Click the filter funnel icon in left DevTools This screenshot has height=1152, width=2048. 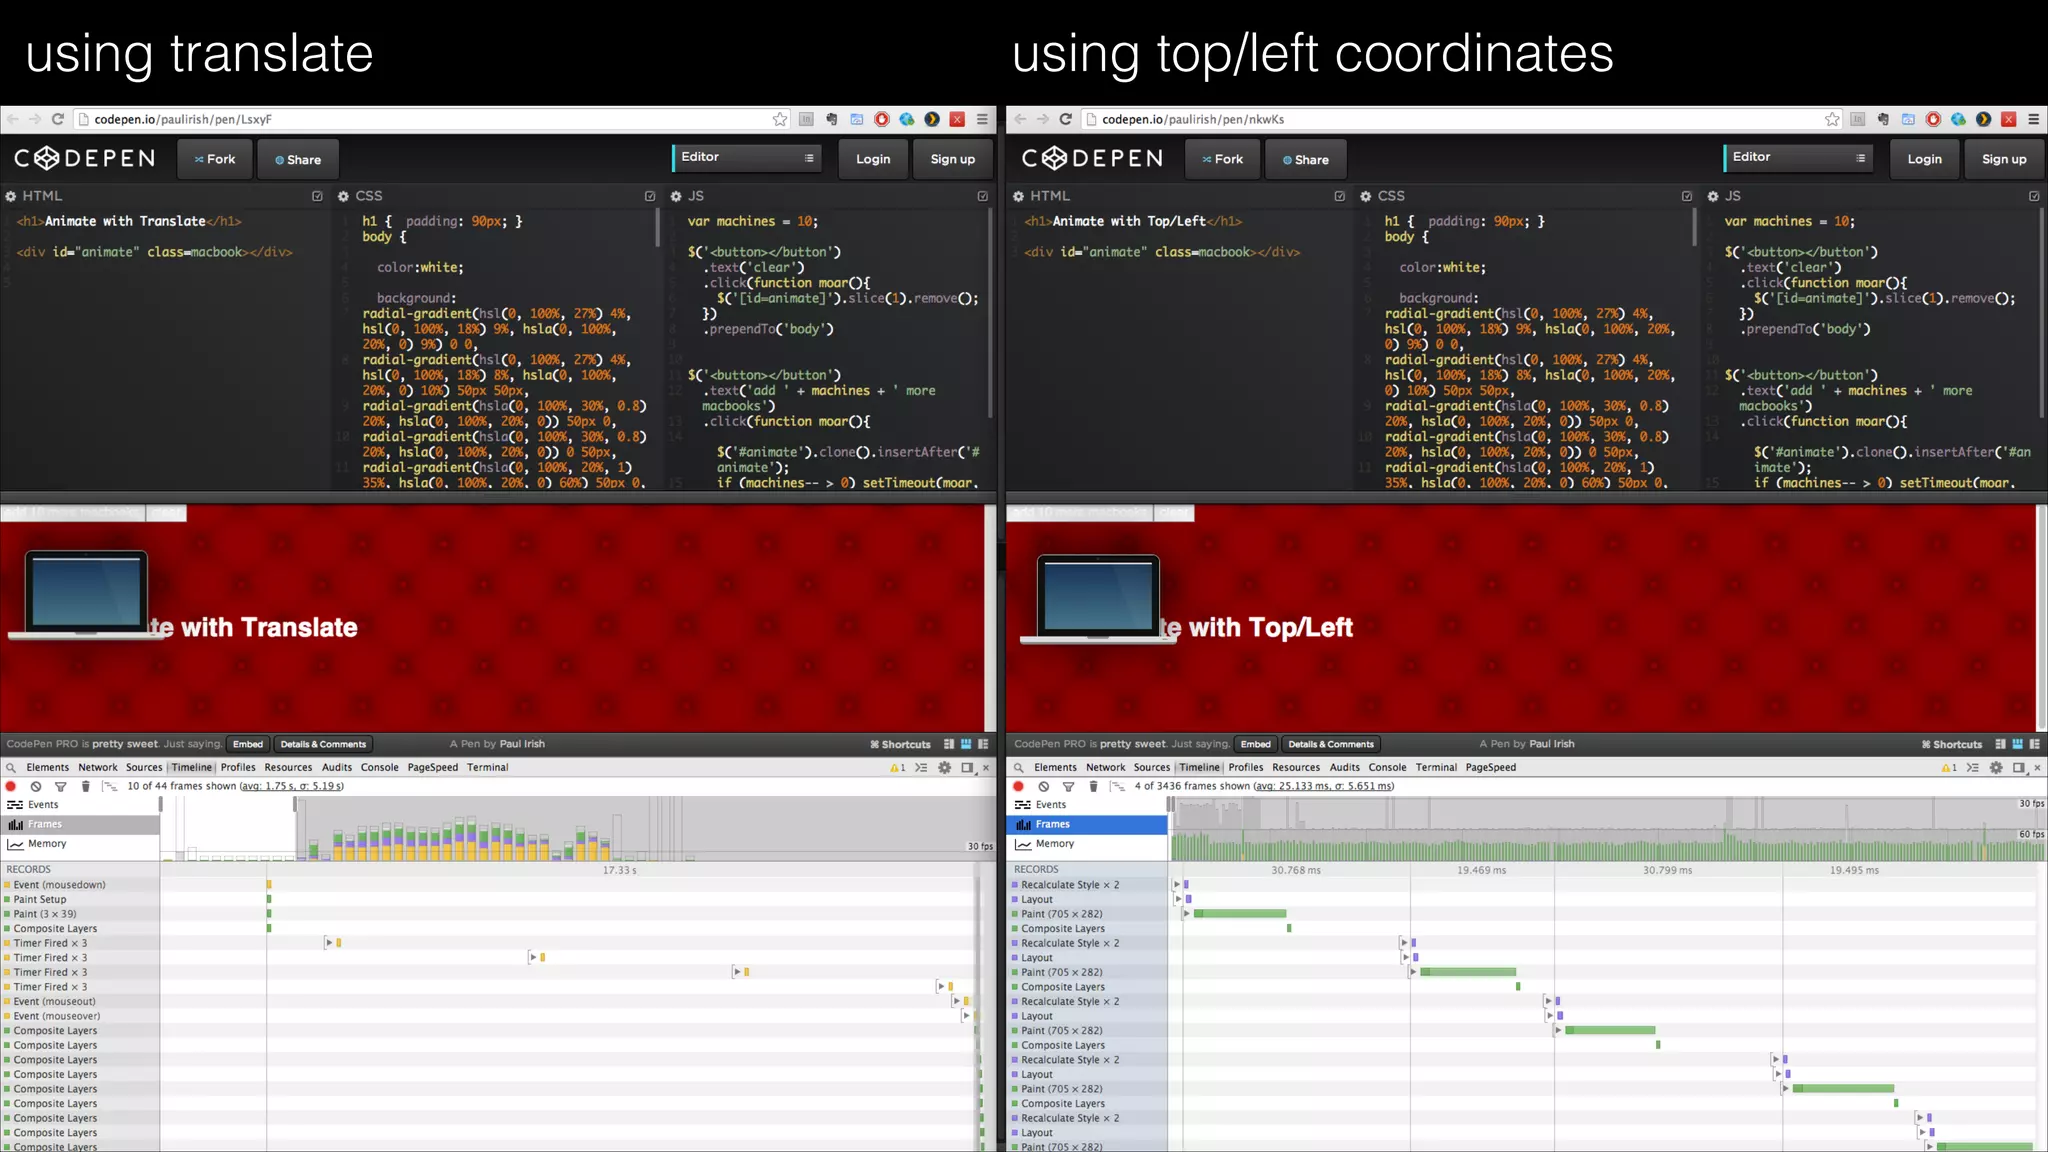(60, 787)
